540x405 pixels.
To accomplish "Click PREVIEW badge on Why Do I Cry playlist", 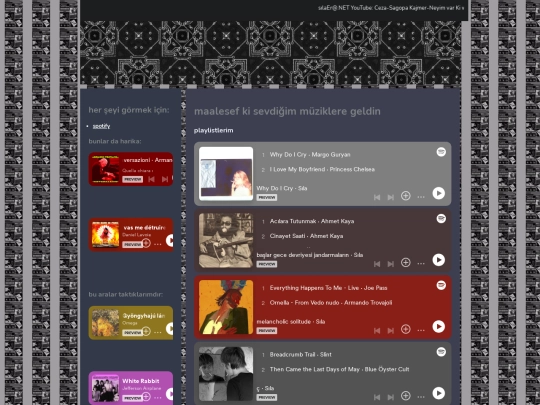I will (x=267, y=198).
